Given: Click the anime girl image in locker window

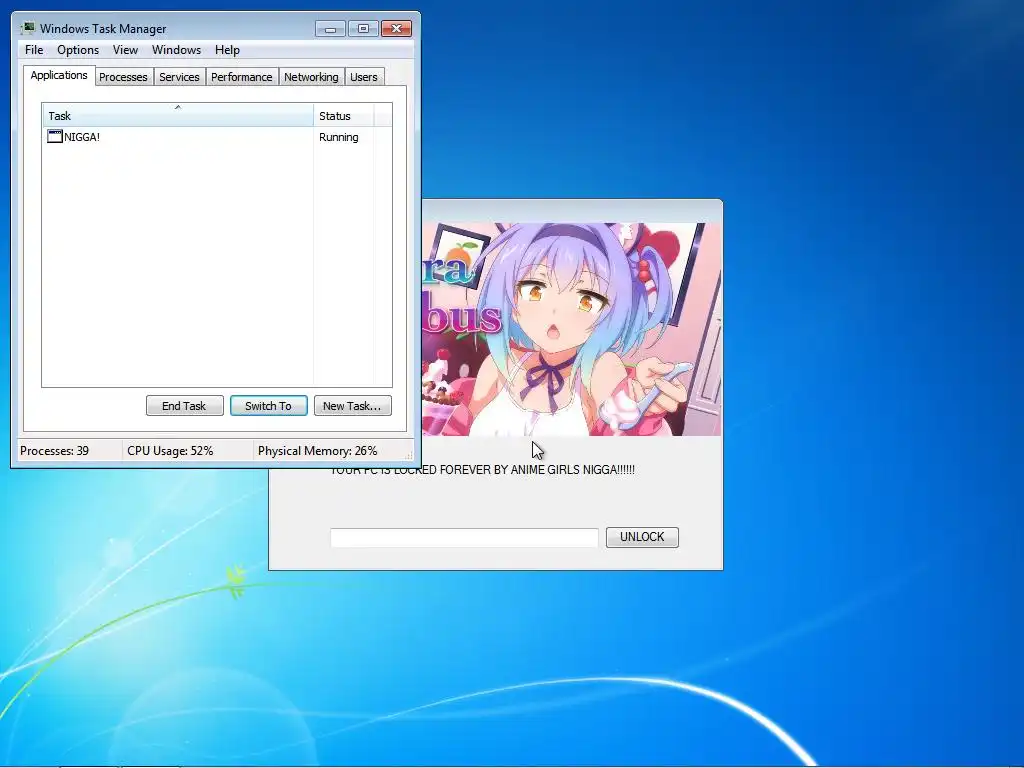Looking at the screenshot, I should [x=571, y=329].
